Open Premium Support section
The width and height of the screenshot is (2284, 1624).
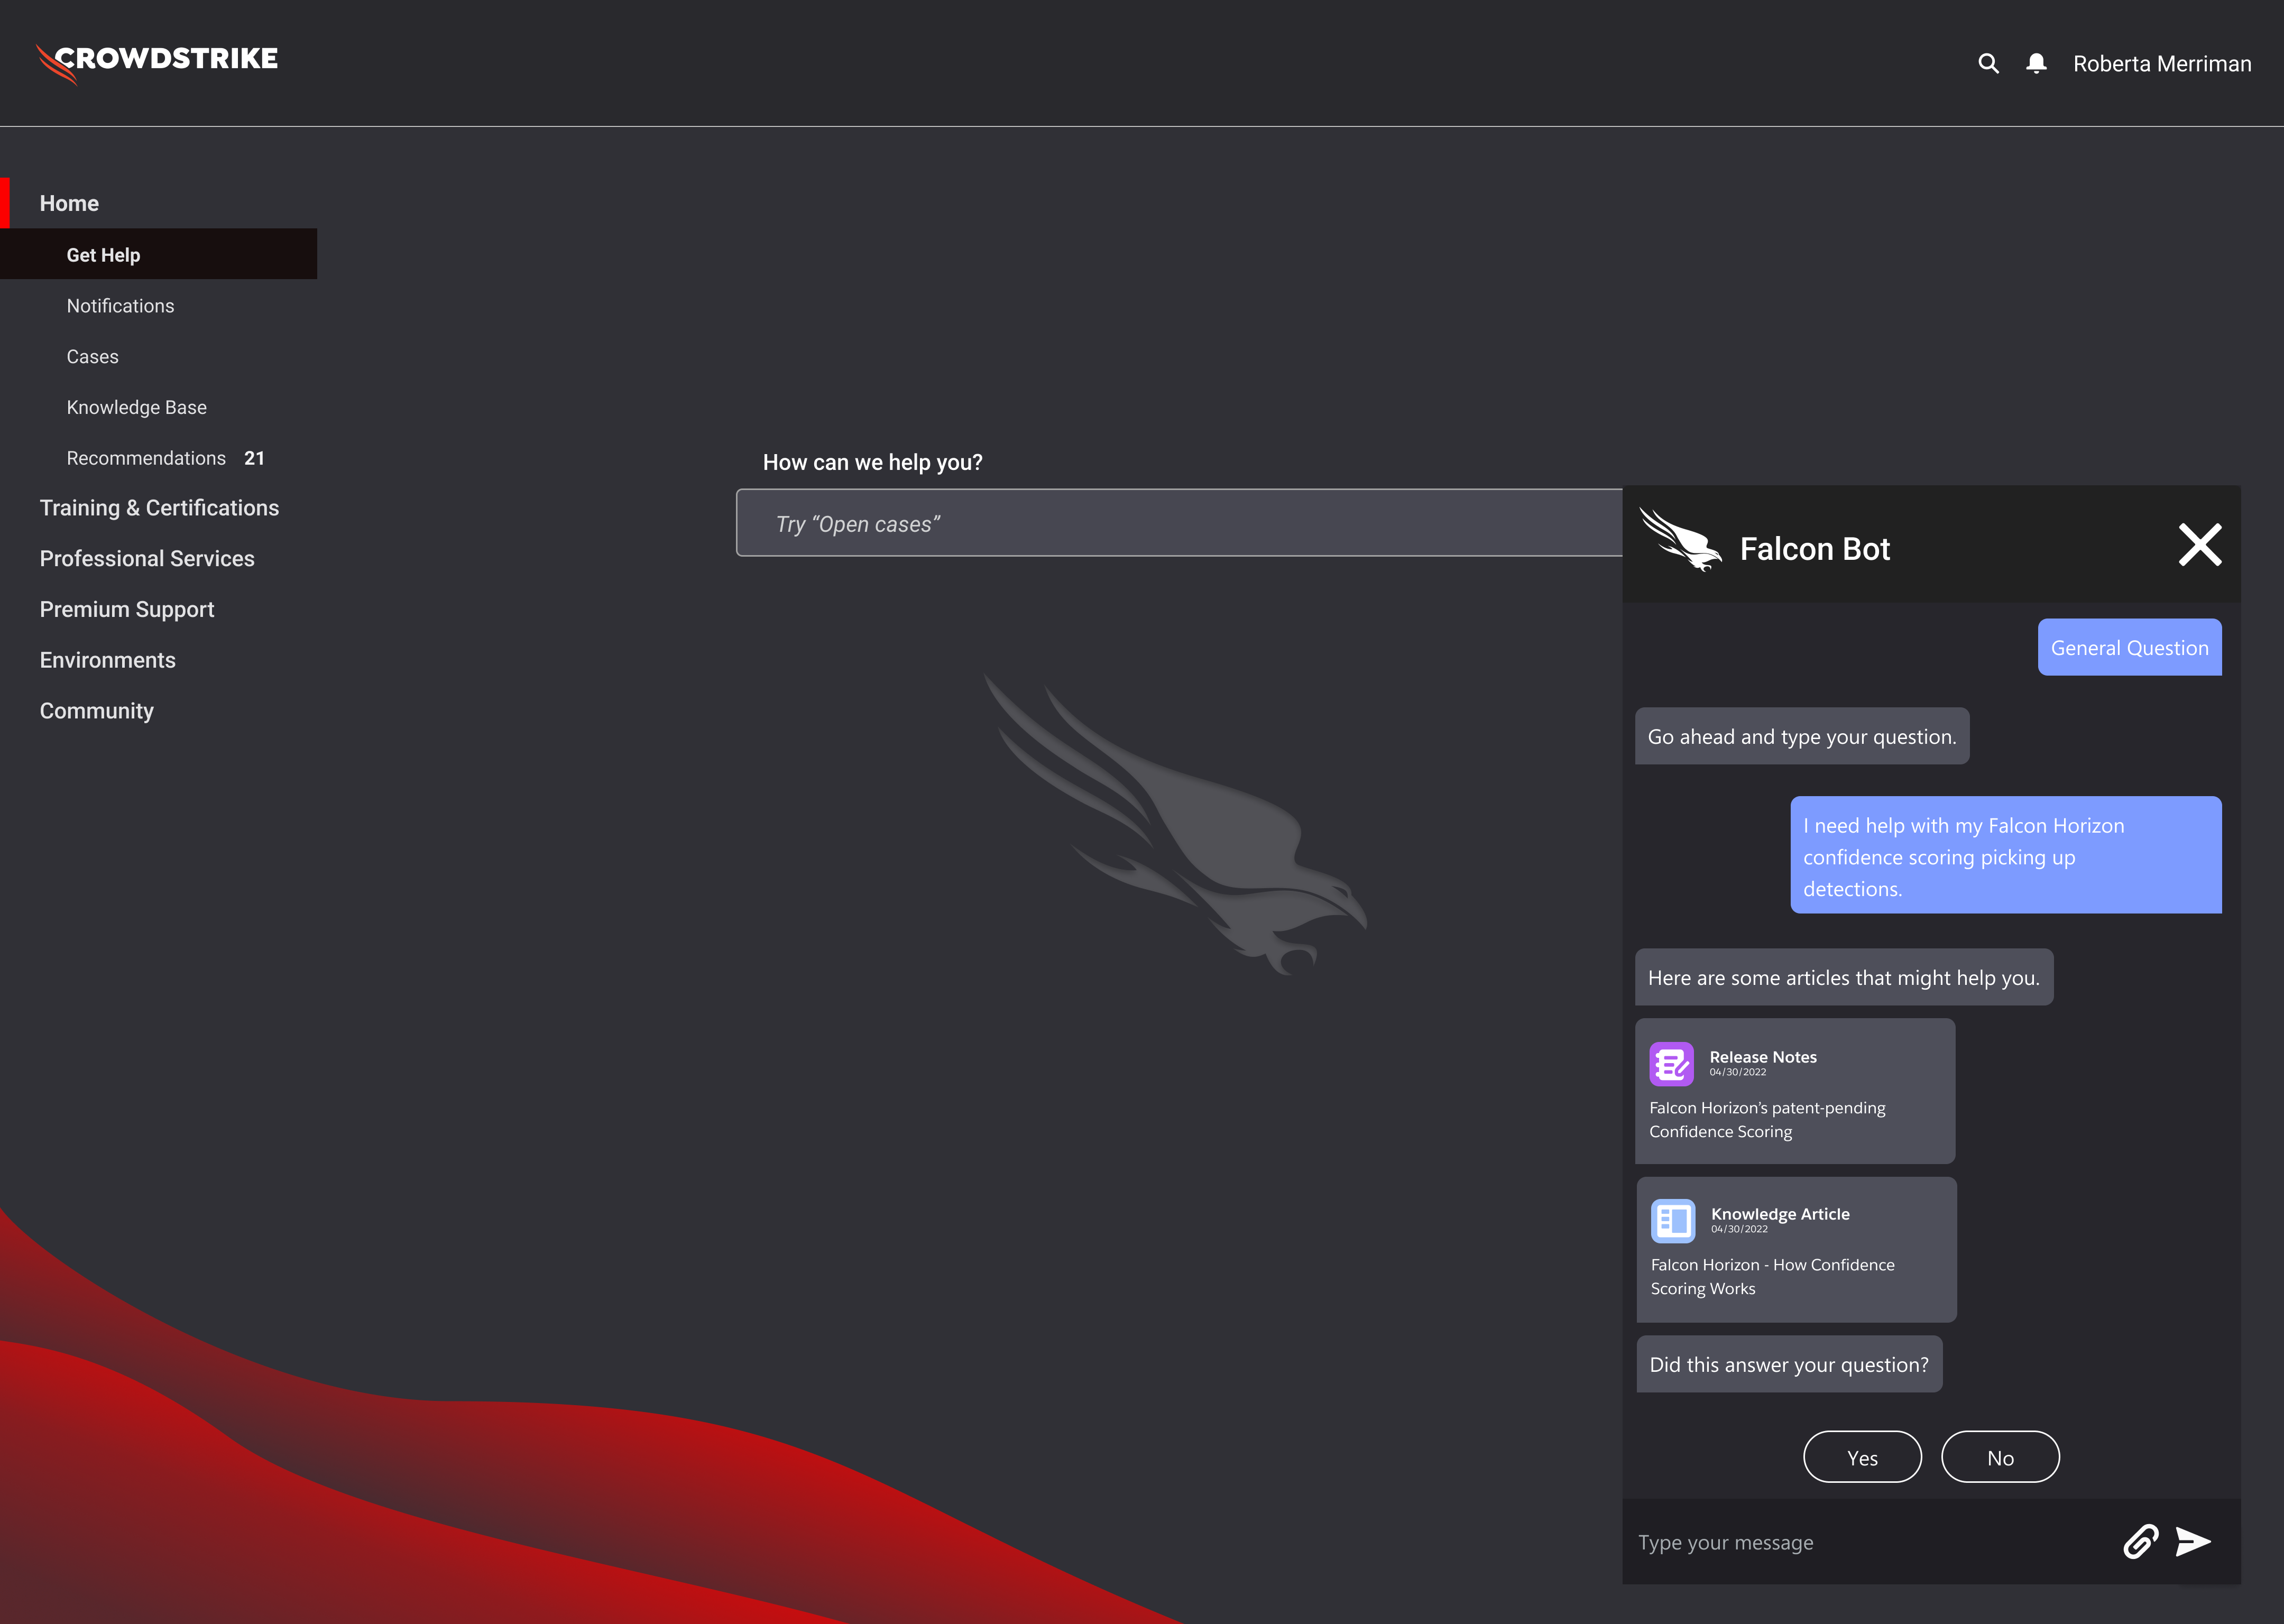tap(127, 610)
